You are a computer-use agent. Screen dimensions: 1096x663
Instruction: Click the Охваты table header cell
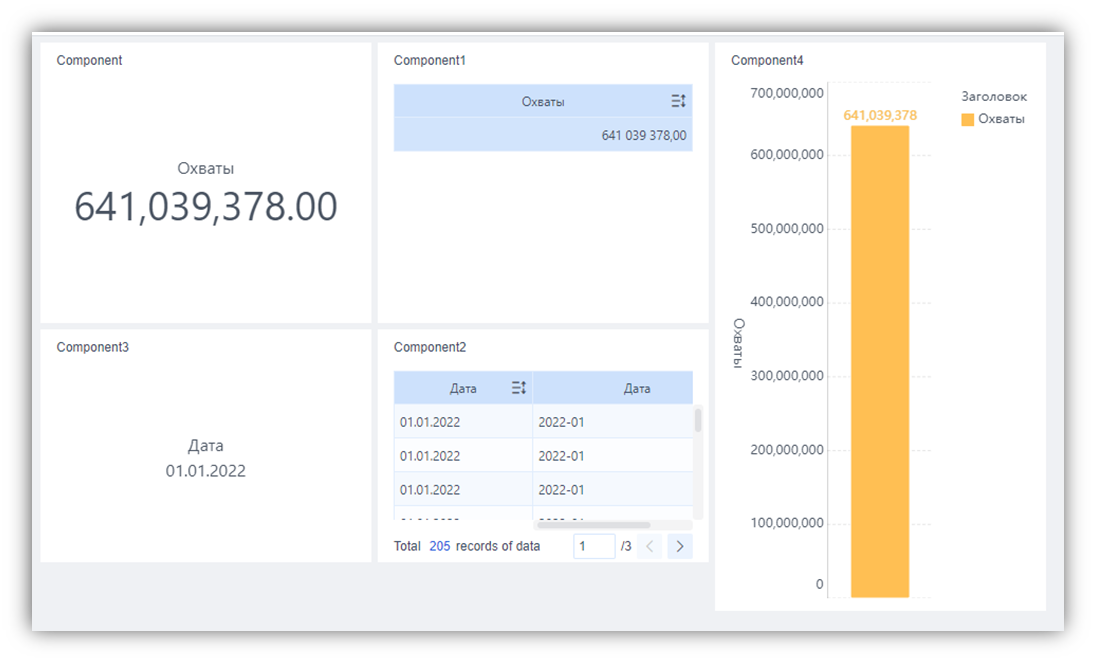[x=543, y=101]
